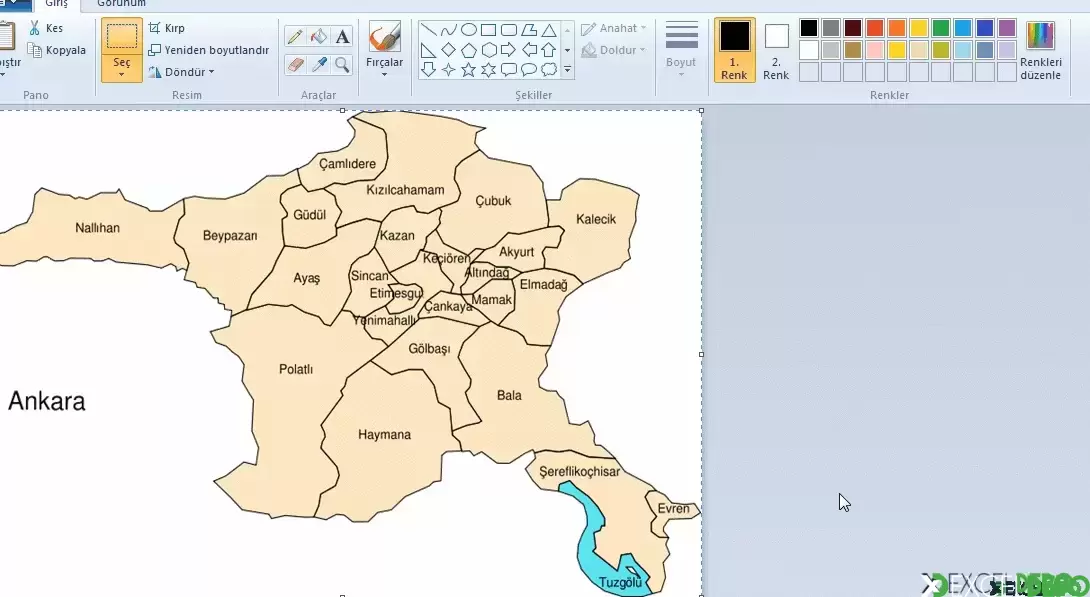Choose the Down arrow shape
Screen dimensions: 1090x597
click(429, 69)
